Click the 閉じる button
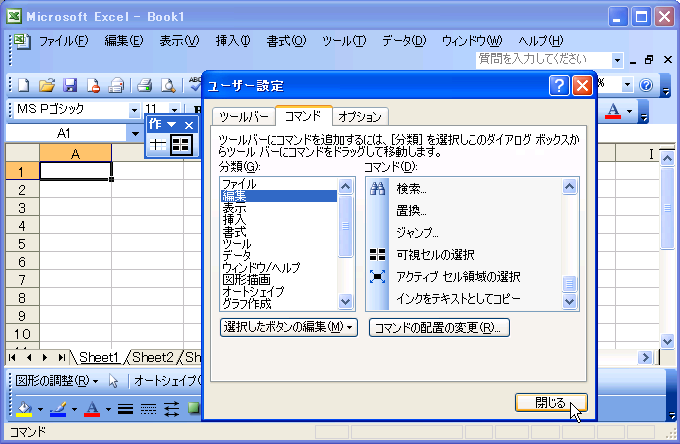The width and height of the screenshot is (680, 444). (x=551, y=403)
